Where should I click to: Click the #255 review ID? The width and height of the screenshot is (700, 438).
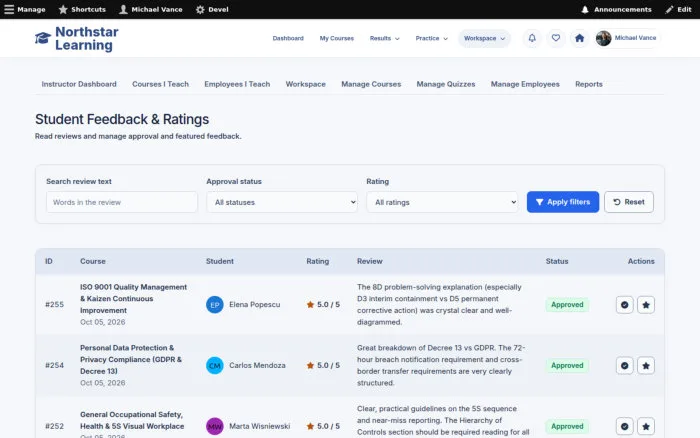(x=54, y=305)
